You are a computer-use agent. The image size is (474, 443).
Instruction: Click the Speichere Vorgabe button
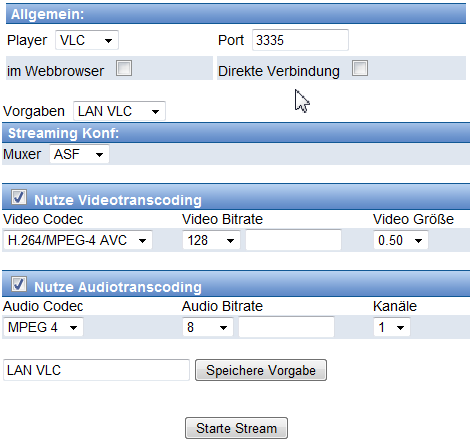click(261, 370)
